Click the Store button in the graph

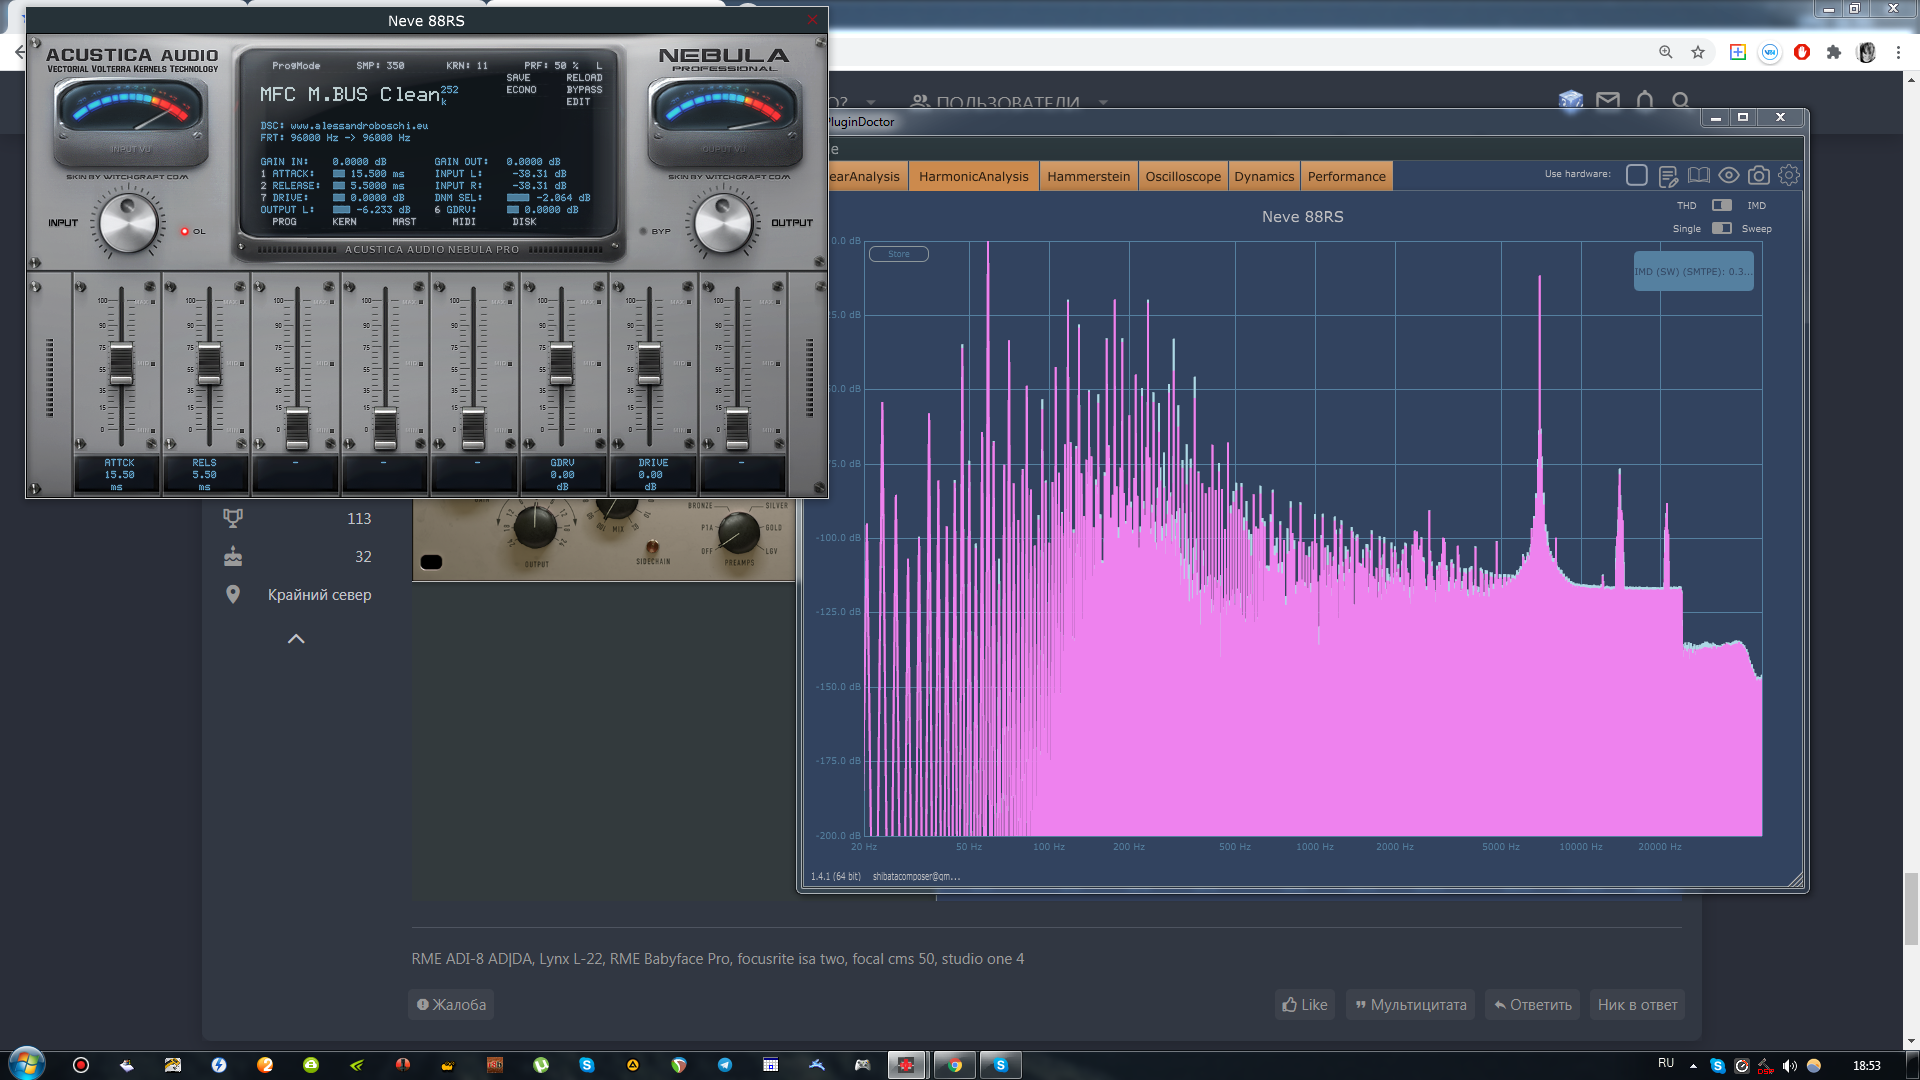(x=899, y=254)
